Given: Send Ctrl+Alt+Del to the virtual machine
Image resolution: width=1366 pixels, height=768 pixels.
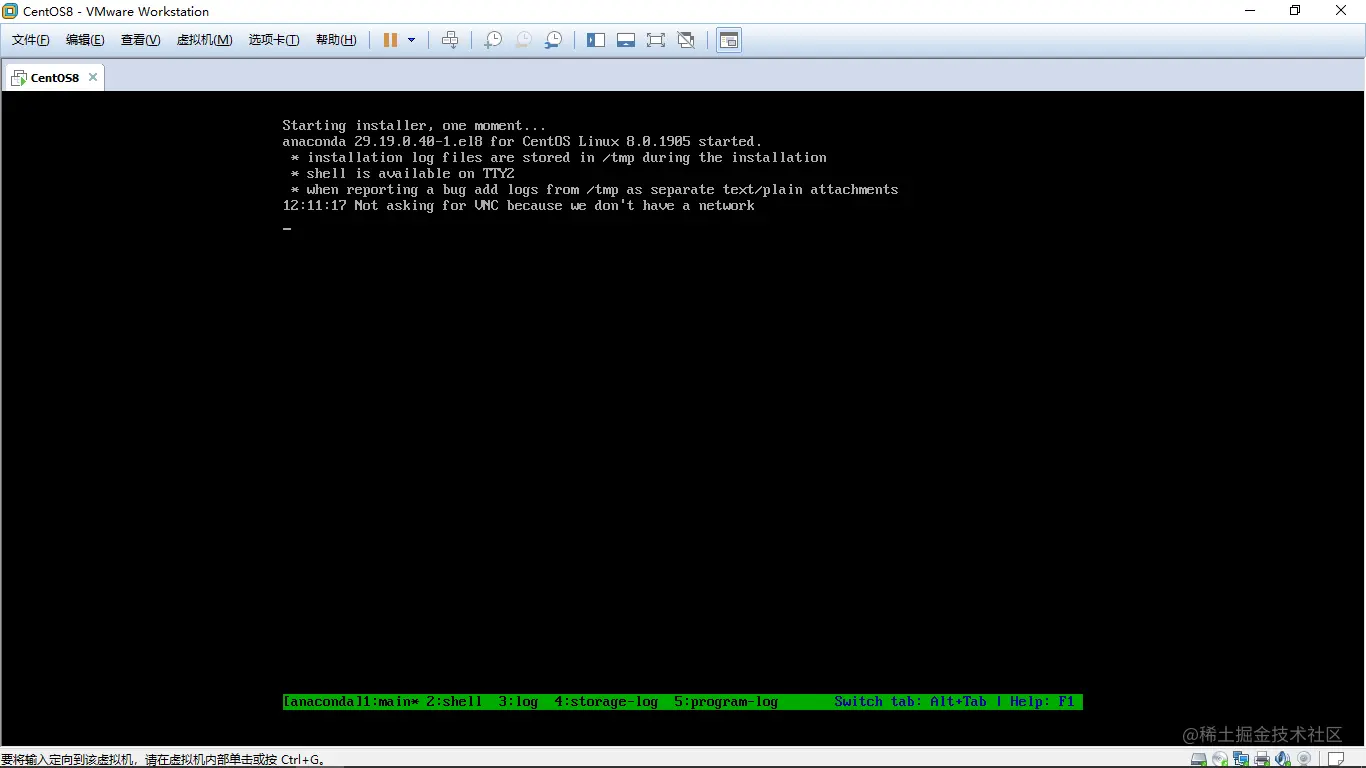Looking at the screenshot, I should tap(450, 40).
